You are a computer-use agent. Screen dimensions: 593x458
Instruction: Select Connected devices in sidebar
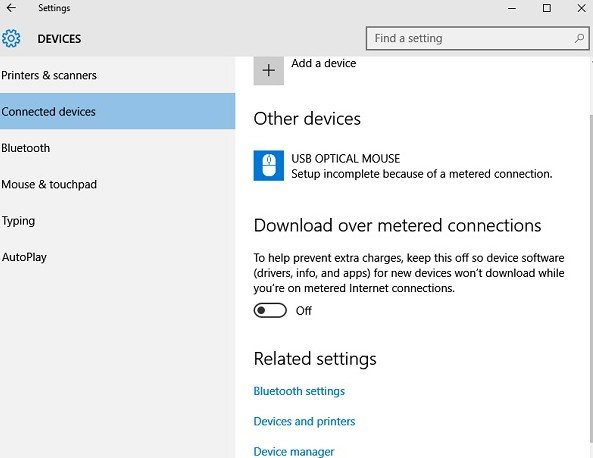tap(117, 112)
